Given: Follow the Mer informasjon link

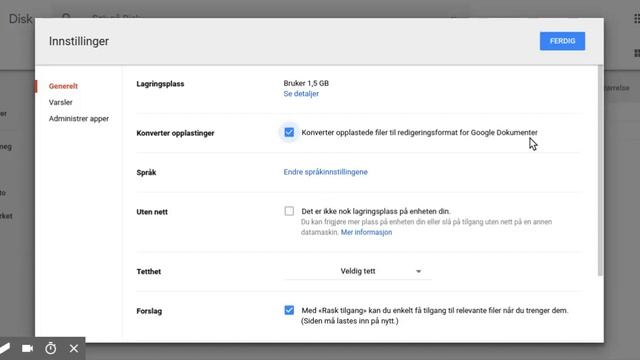Looking at the screenshot, I should click(367, 232).
